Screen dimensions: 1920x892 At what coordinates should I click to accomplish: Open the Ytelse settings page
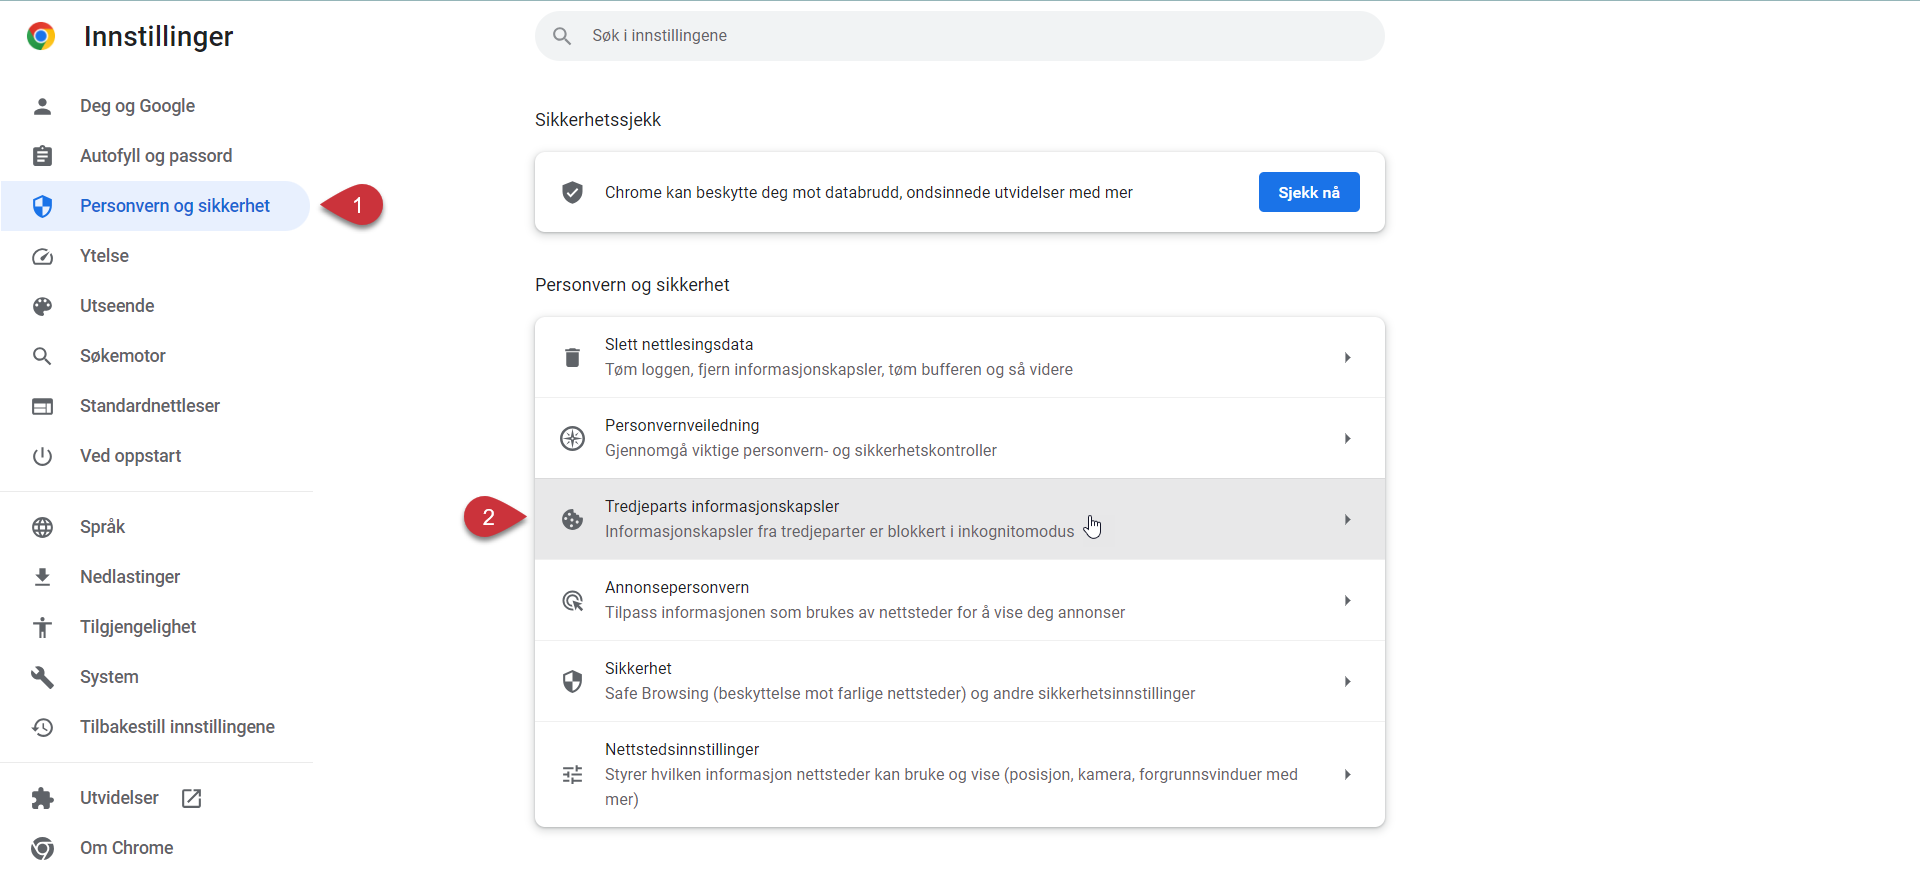pos(155,256)
